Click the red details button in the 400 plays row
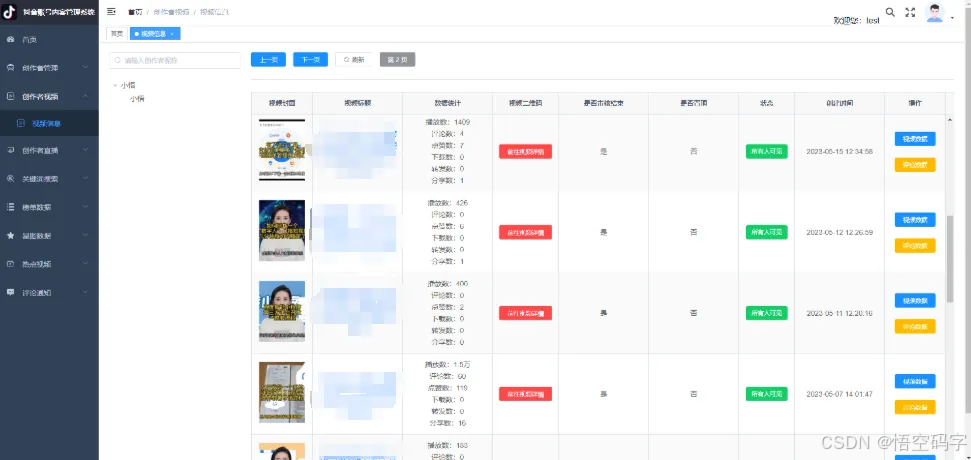The image size is (971, 460). coord(525,313)
